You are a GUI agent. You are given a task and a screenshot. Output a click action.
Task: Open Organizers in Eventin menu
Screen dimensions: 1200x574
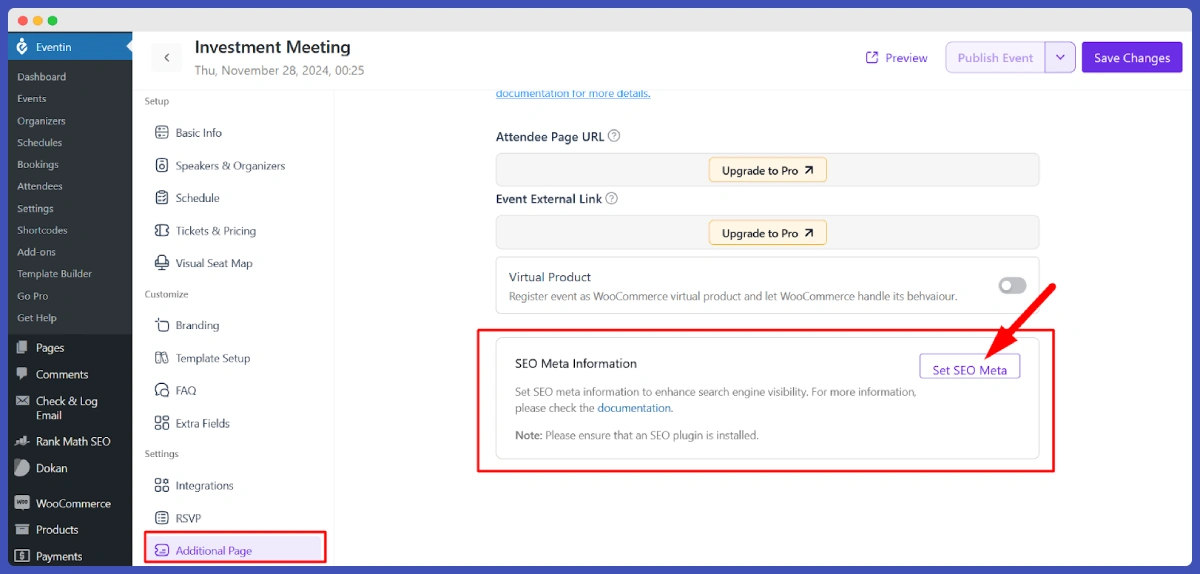(x=41, y=121)
